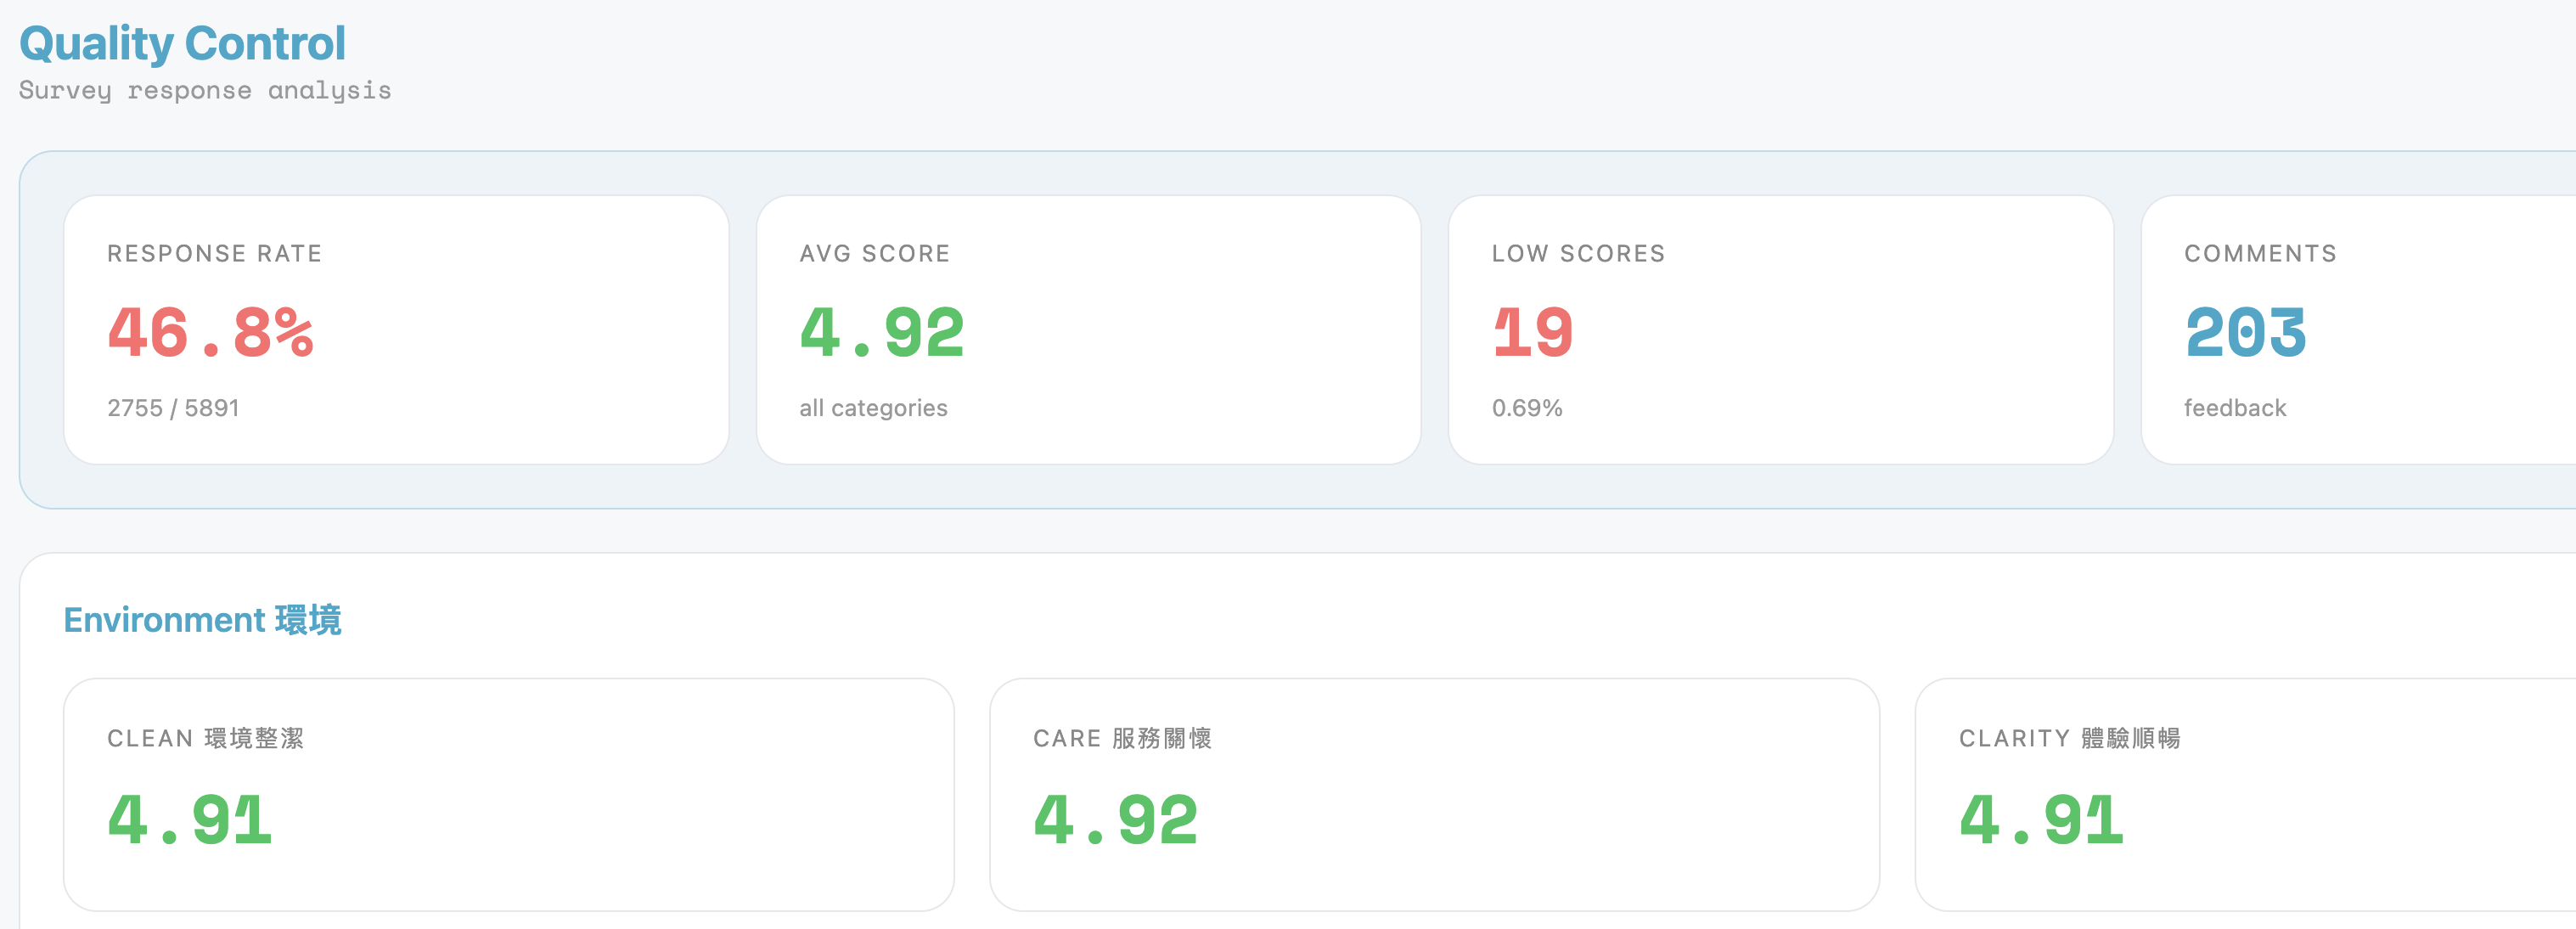Click the CLEAN 環境整潔 label
2576x929 pixels.
[206, 739]
